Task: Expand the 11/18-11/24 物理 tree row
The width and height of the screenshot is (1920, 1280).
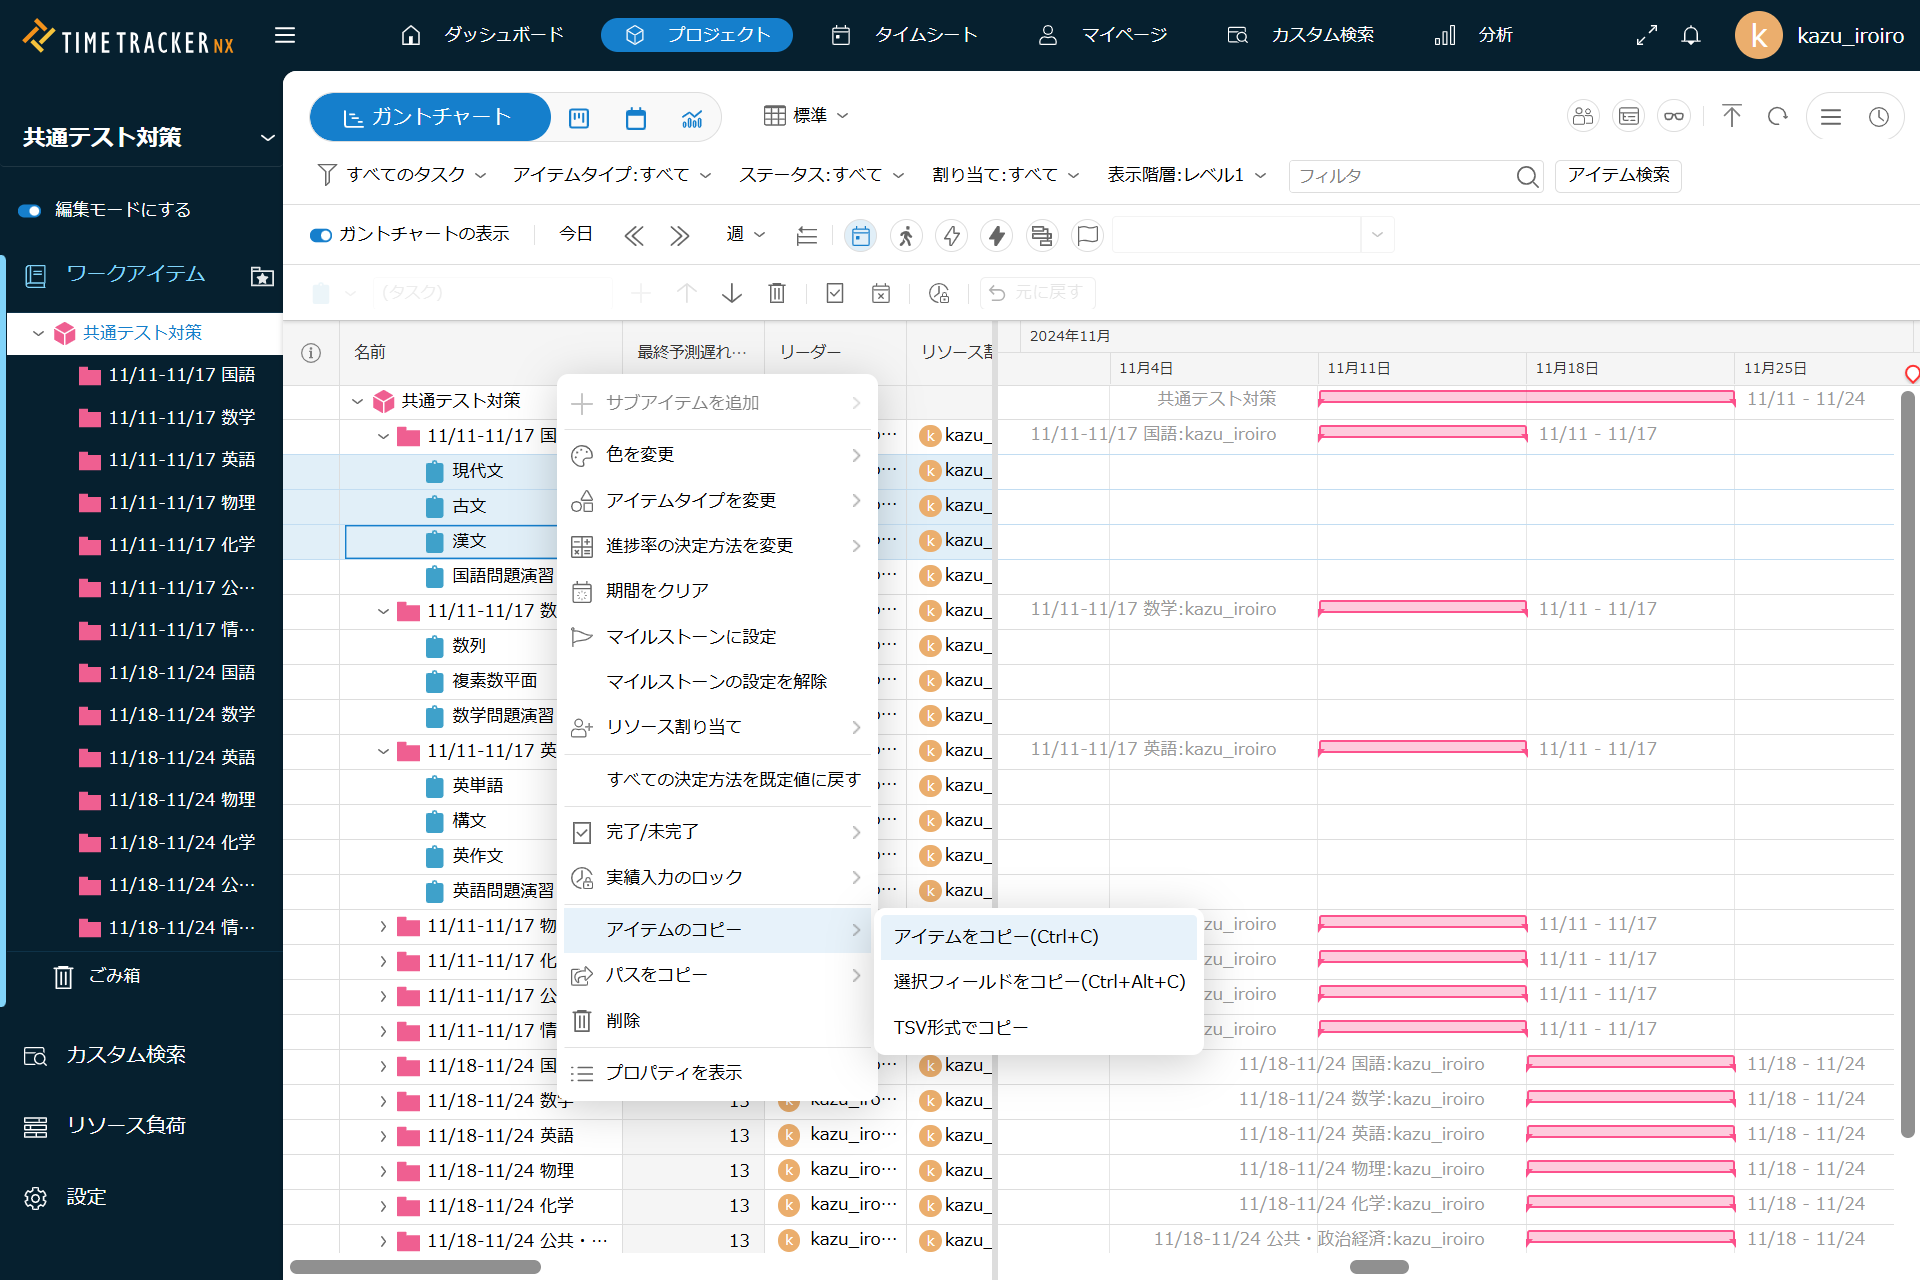Action: 383,1171
